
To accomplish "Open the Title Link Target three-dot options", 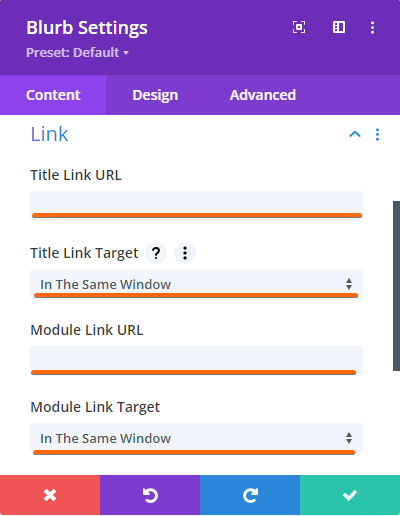I will [x=185, y=253].
